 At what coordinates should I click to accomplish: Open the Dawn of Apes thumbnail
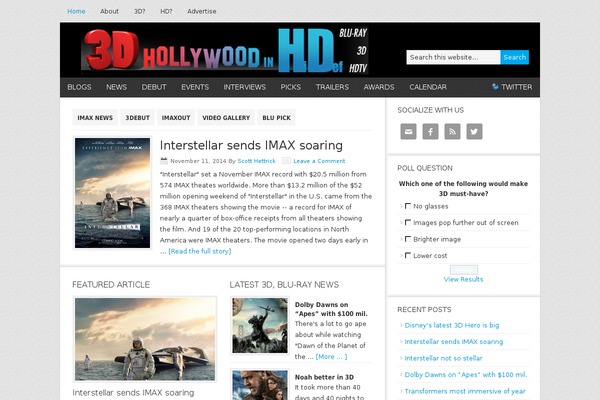point(260,325)
